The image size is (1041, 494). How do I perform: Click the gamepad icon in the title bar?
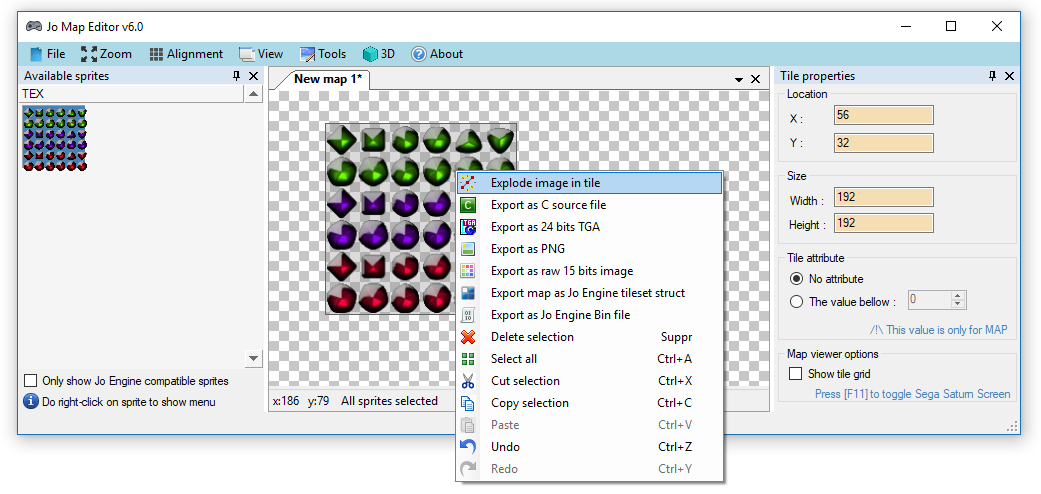(34, 27)
